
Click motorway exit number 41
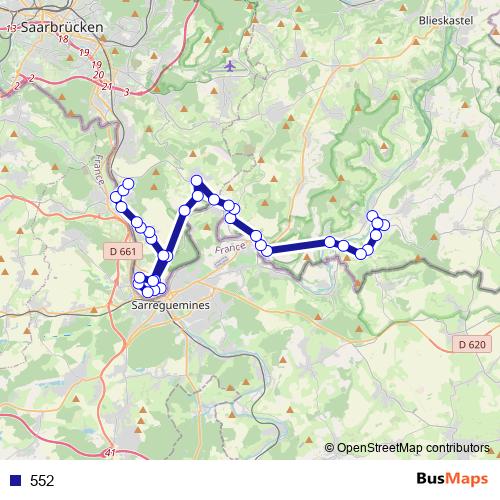click(110, 452)
